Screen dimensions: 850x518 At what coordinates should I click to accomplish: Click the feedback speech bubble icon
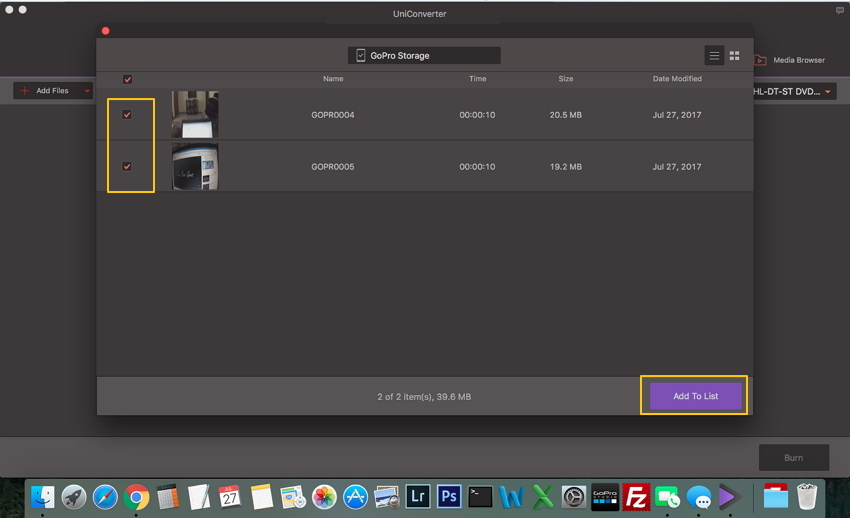(x=840, y=10)
